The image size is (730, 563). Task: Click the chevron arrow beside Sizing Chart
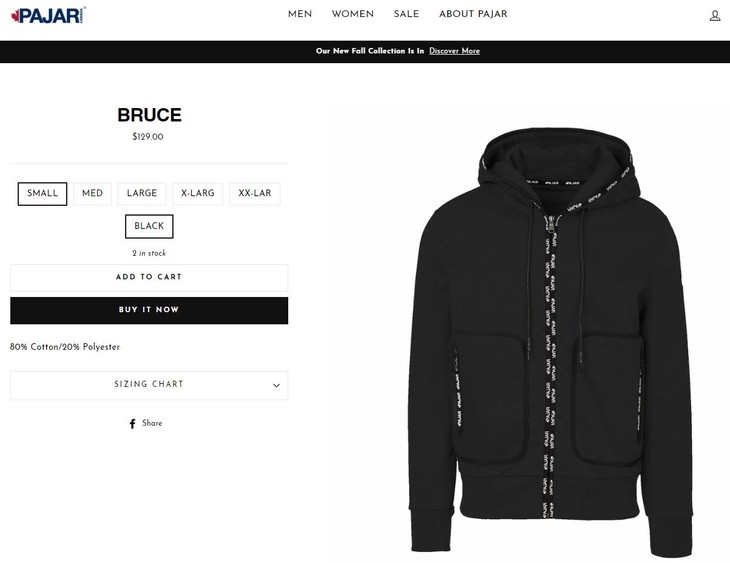[276, 385]
